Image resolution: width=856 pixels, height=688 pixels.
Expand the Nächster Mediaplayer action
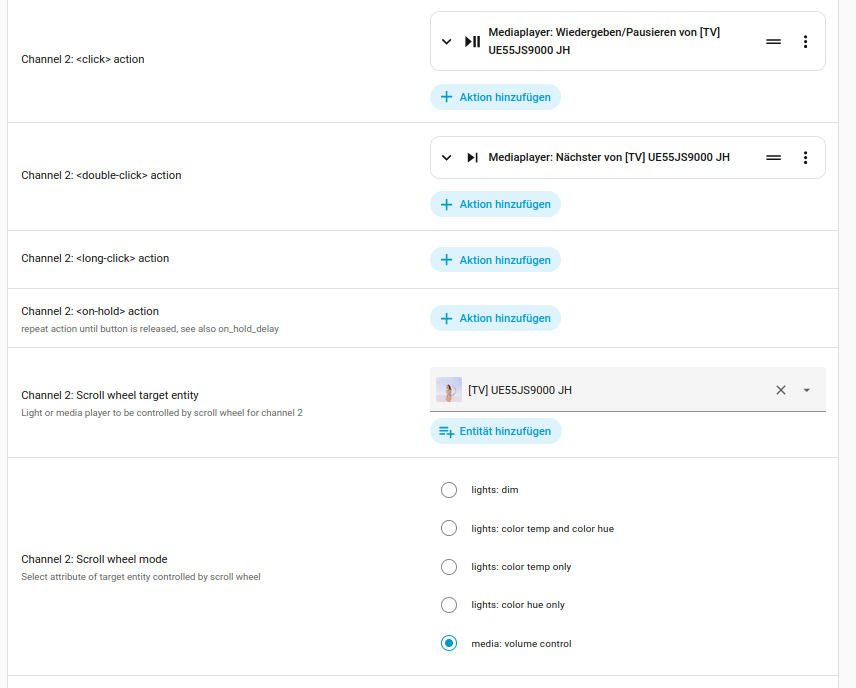pos(447,158)
